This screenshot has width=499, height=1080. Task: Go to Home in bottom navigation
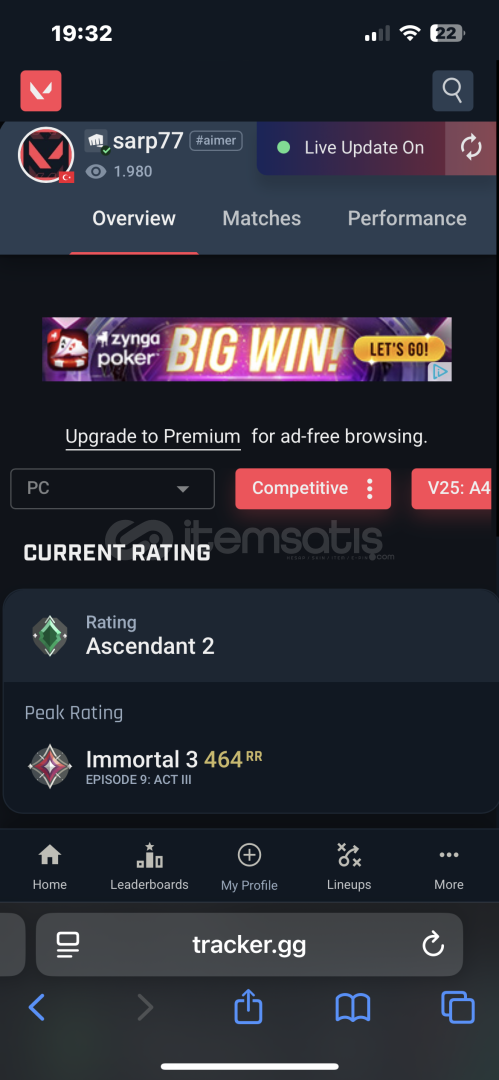point(50,867)
